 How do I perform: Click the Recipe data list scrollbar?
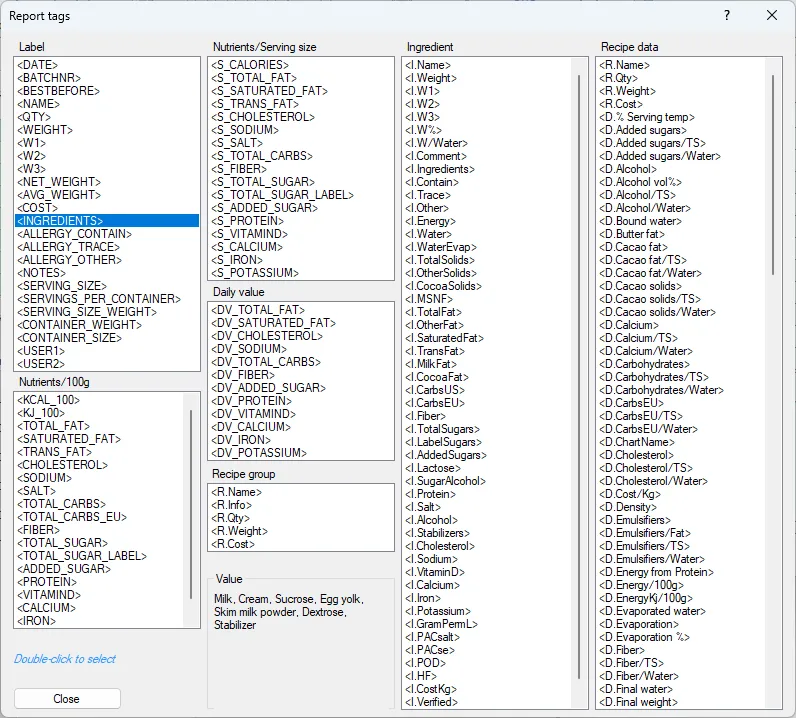(773, 175)
